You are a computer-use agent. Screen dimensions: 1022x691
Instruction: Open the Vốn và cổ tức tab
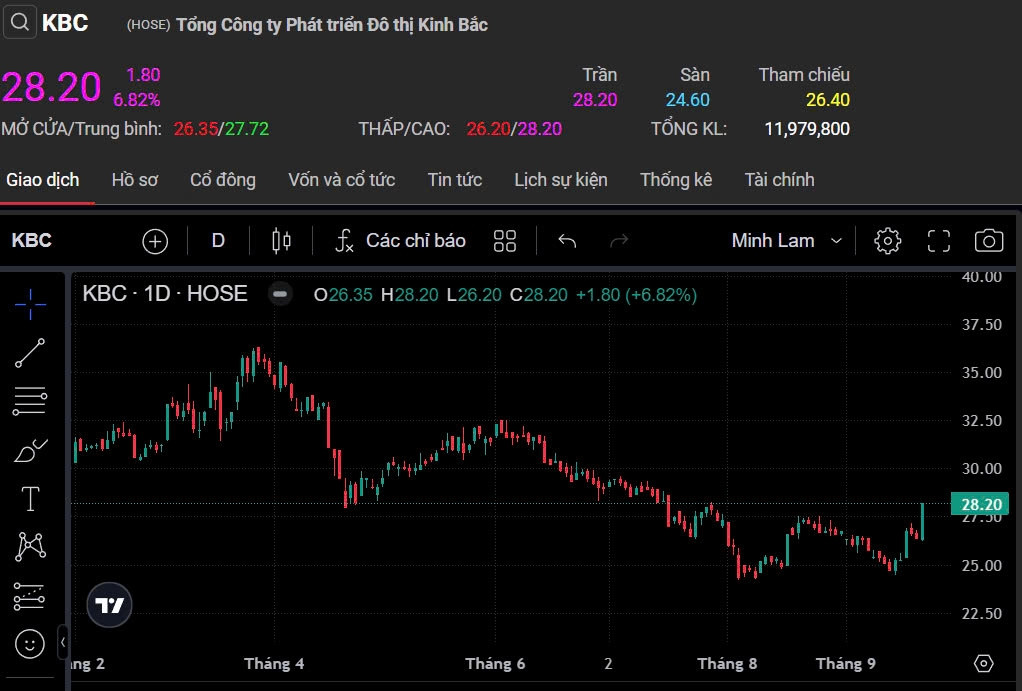[342, 180]
